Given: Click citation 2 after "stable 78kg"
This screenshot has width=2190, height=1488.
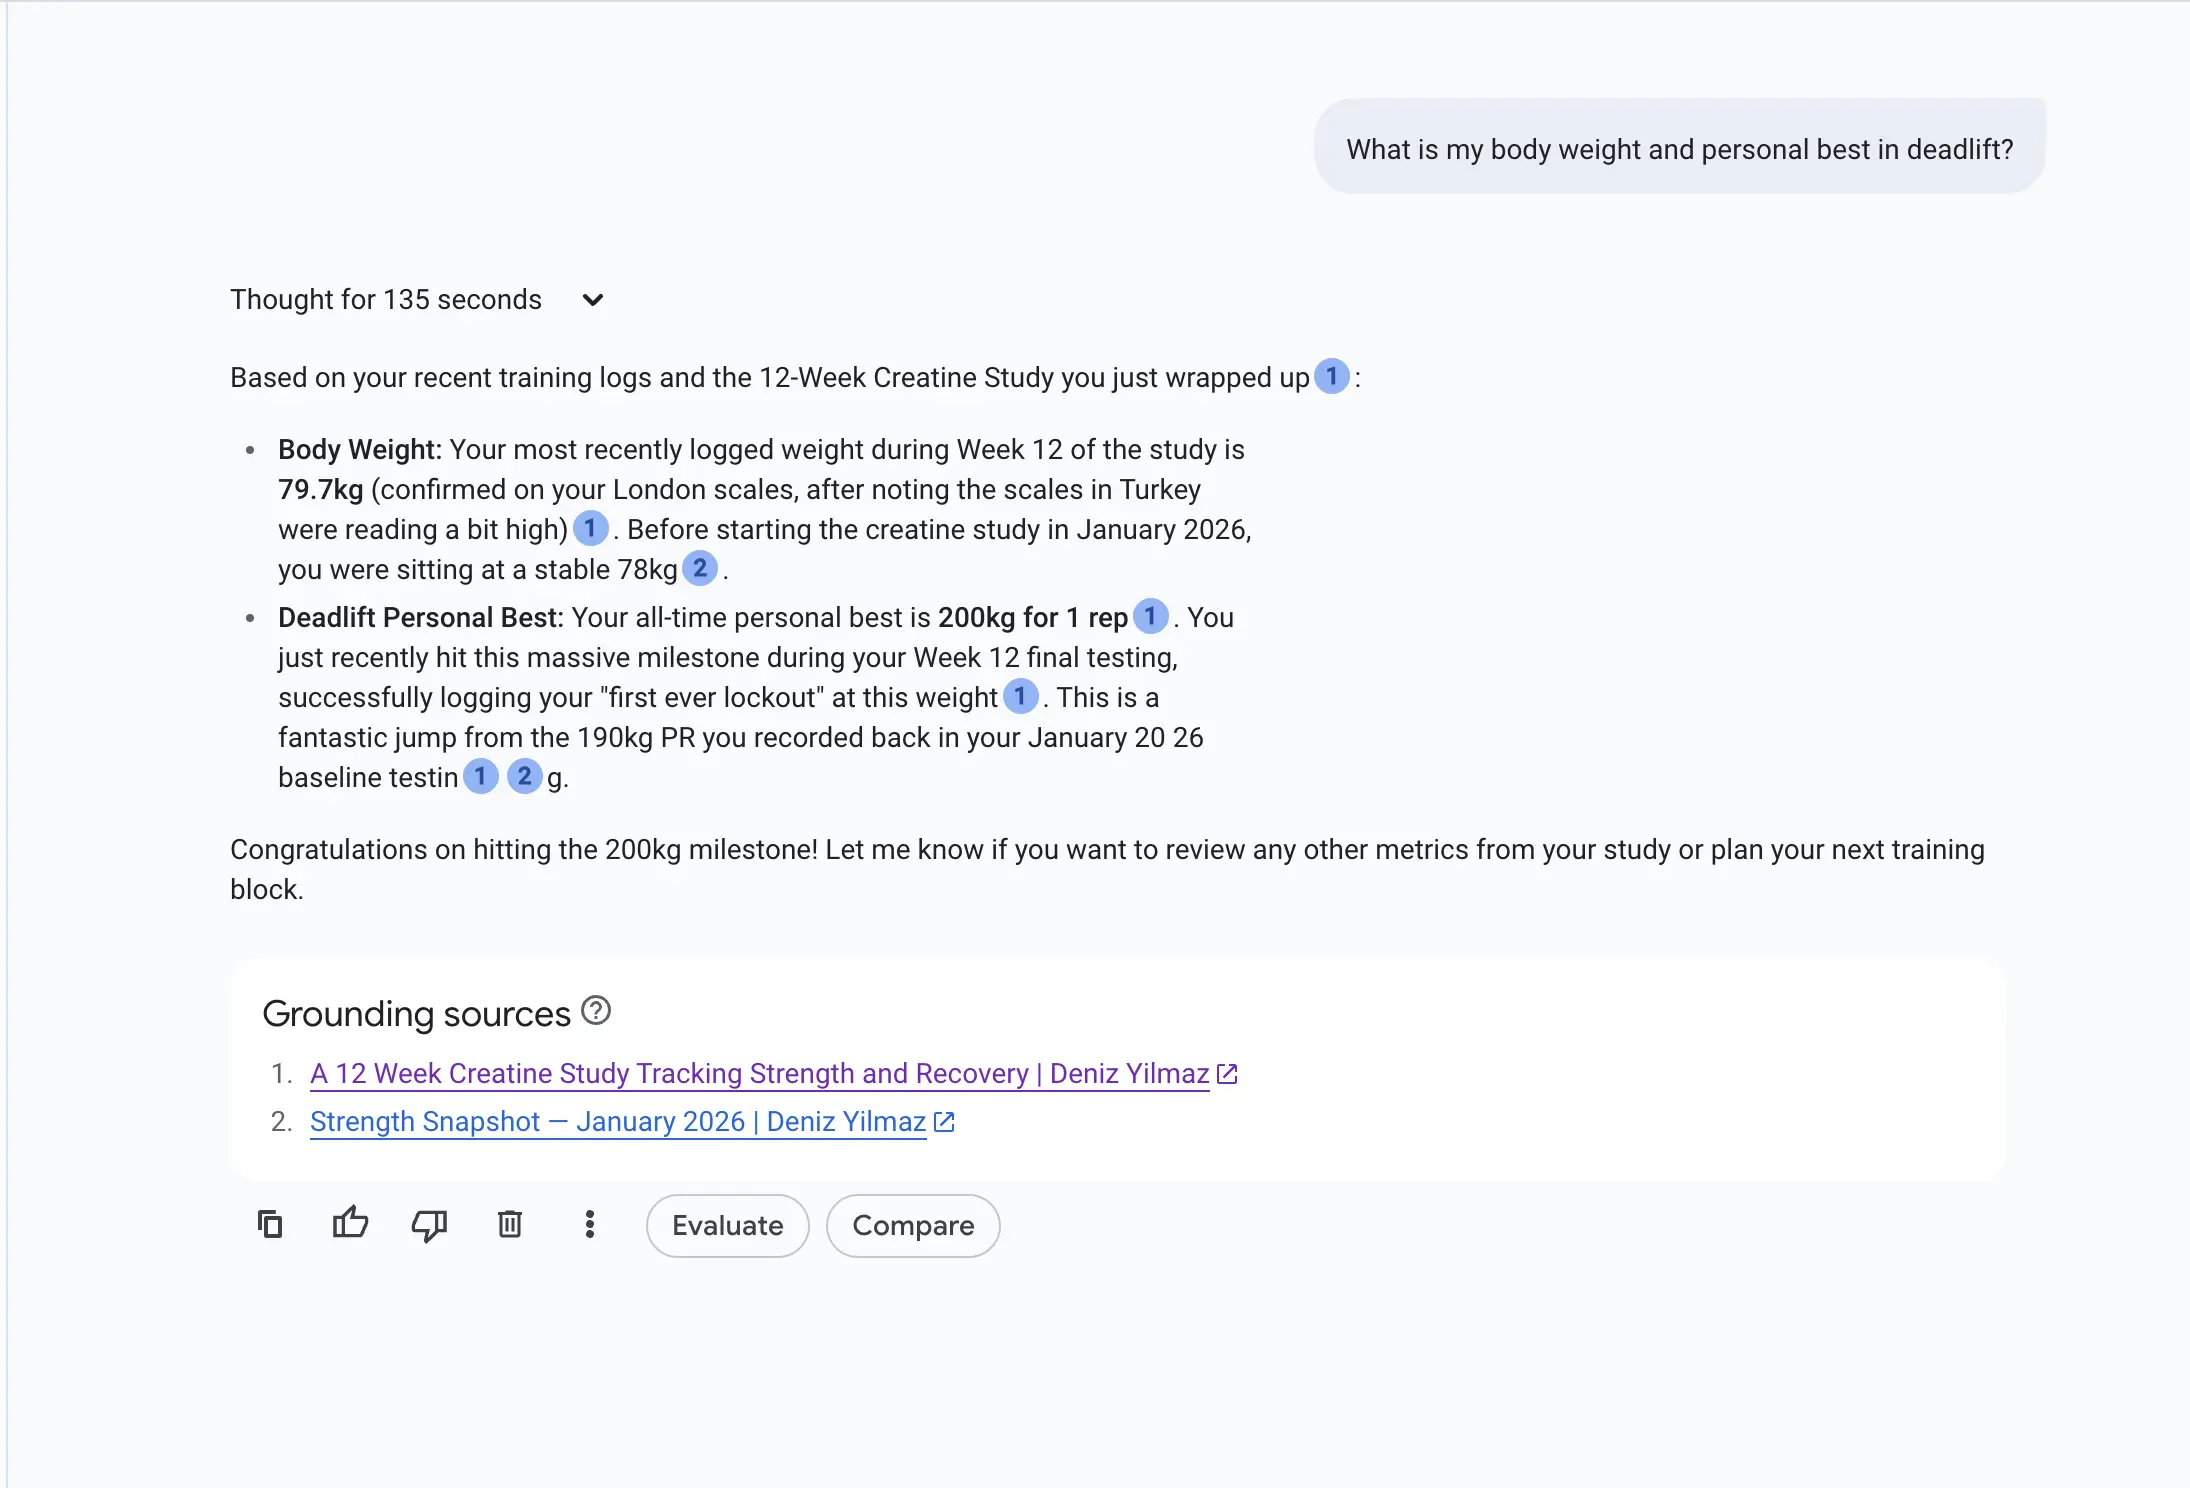Looking at the screenshot, I should (699, 568).
